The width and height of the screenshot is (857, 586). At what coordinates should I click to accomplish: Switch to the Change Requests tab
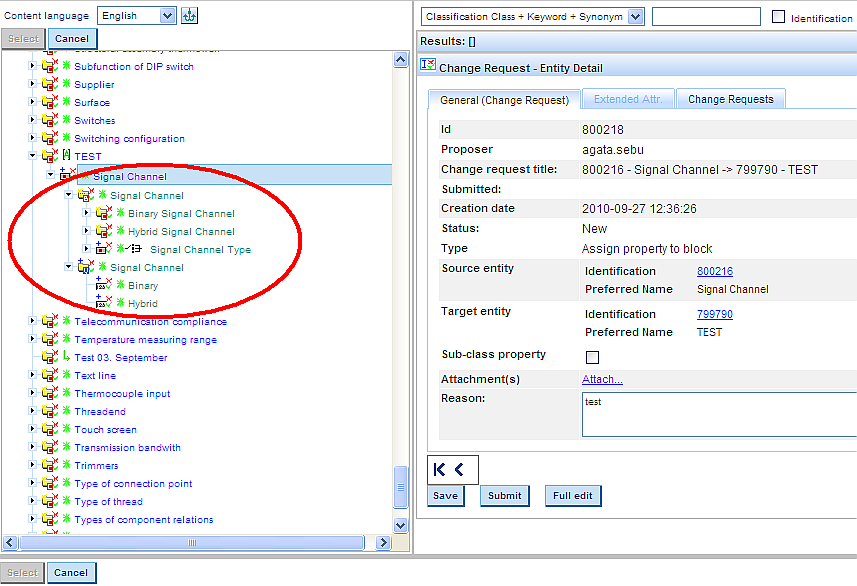click(x=730, y=99)
